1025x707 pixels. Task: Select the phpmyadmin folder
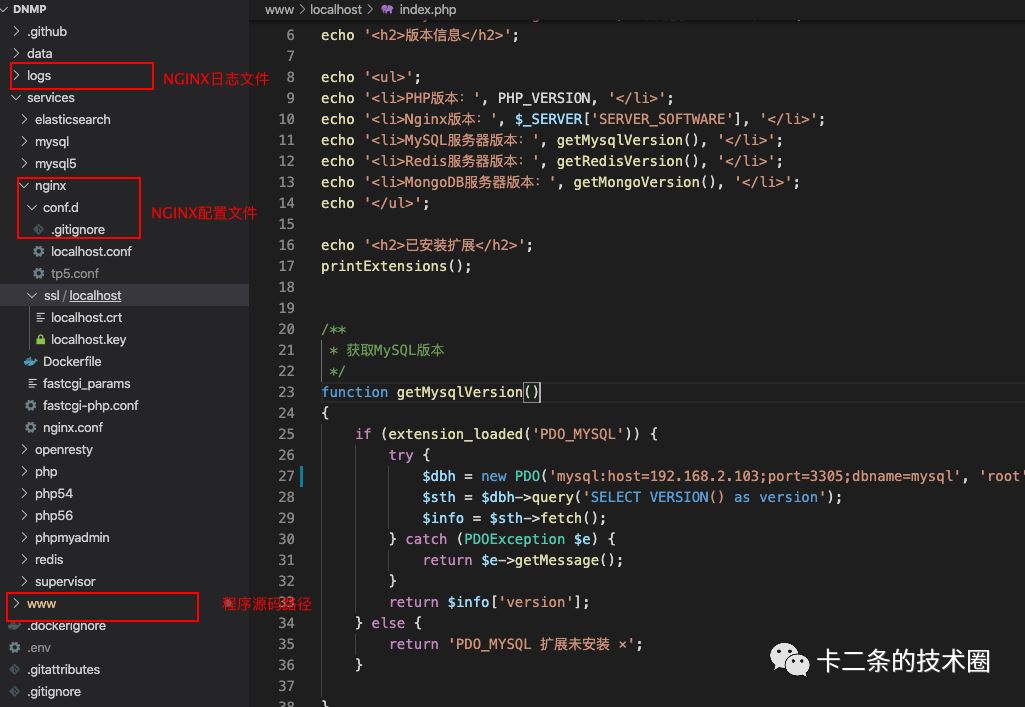point(72,538)
